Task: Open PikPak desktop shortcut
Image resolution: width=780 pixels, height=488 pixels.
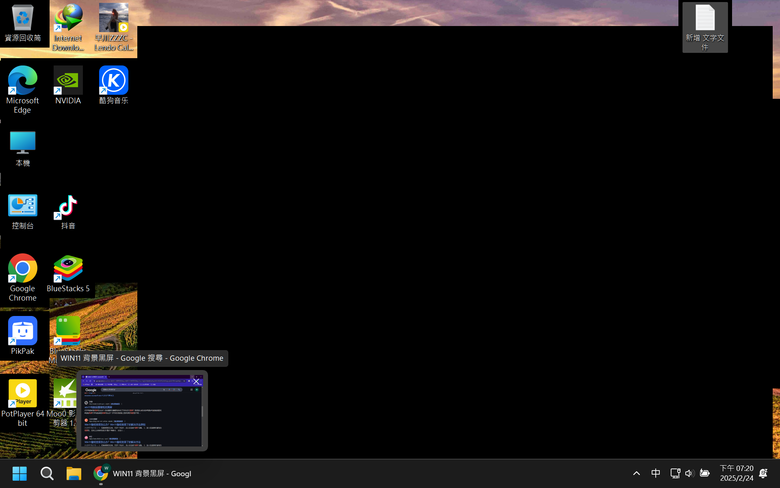Action: pyautogui.click(x=22, y=336)
